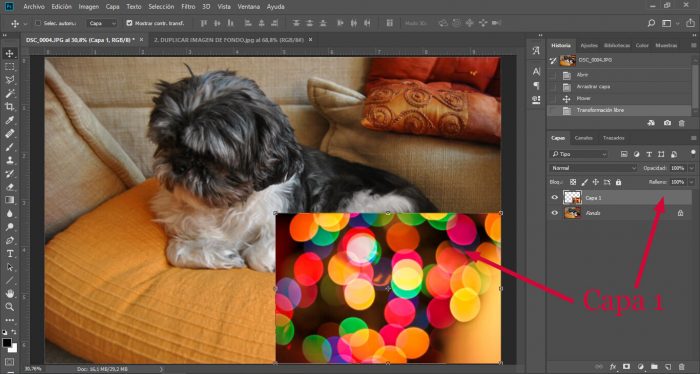Open the Archivo menu
The height and width of the screenshot is (374, 700).
point(34,7)
